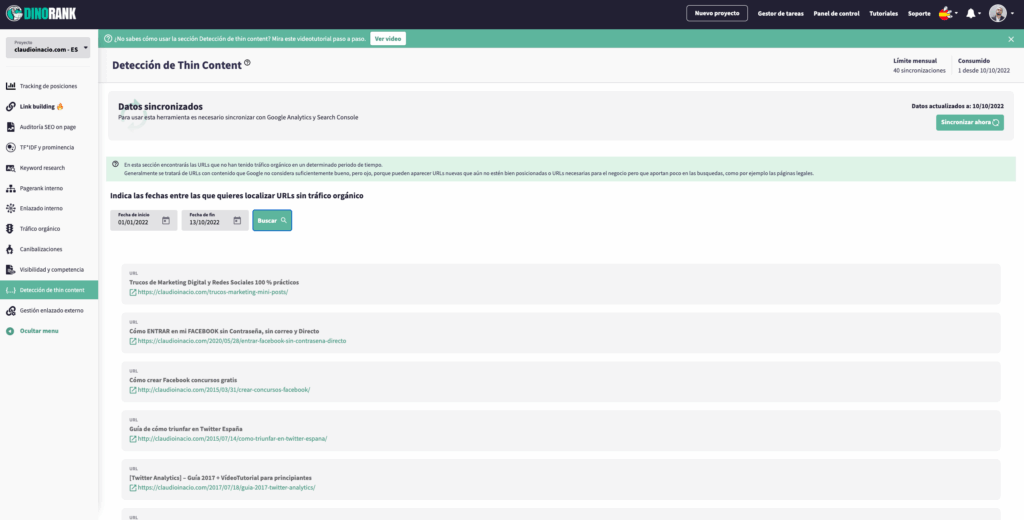The height and width of the screenshot is (520, 1024).
Task: Click help icon next to Detección de Thin Content
Action: [247, 63]
